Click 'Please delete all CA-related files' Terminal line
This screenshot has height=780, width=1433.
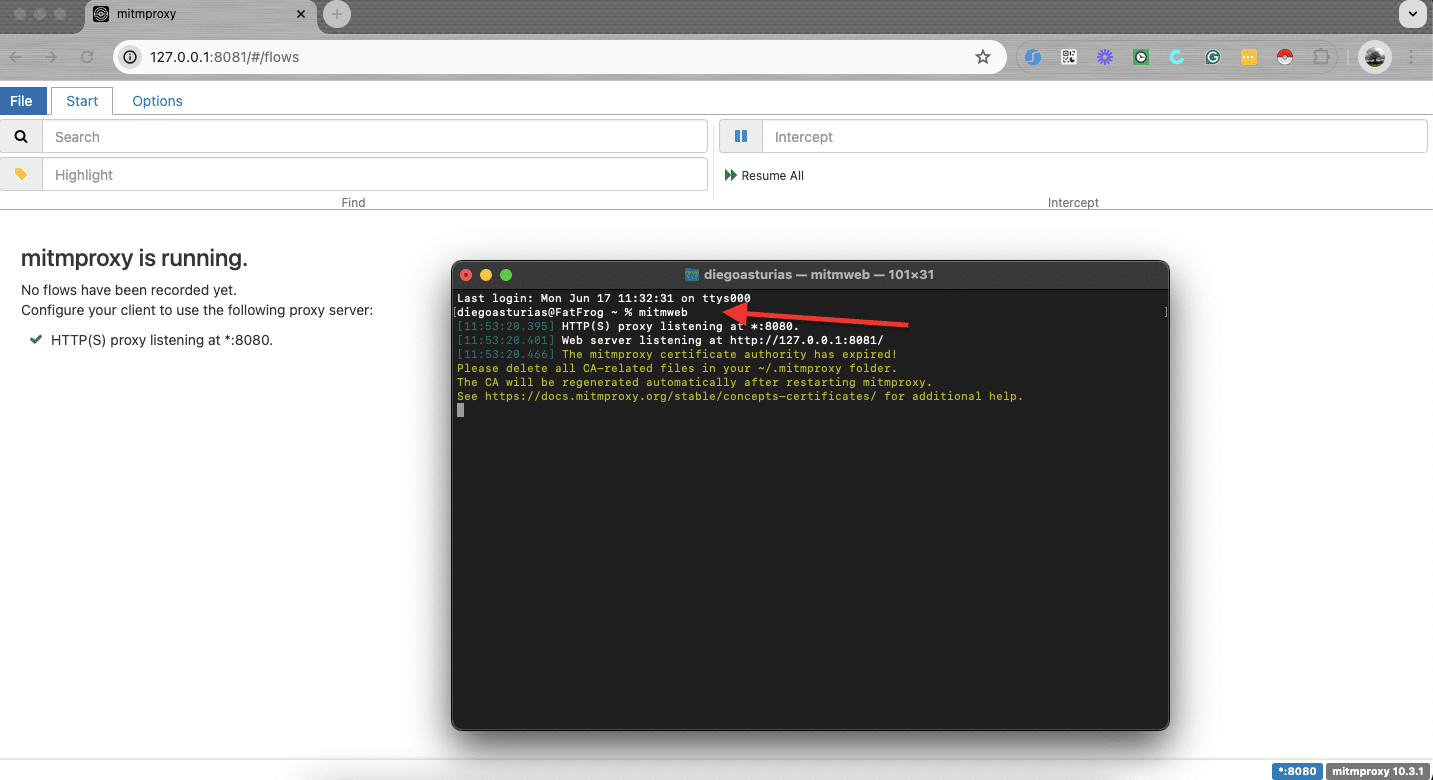point(677,368)
